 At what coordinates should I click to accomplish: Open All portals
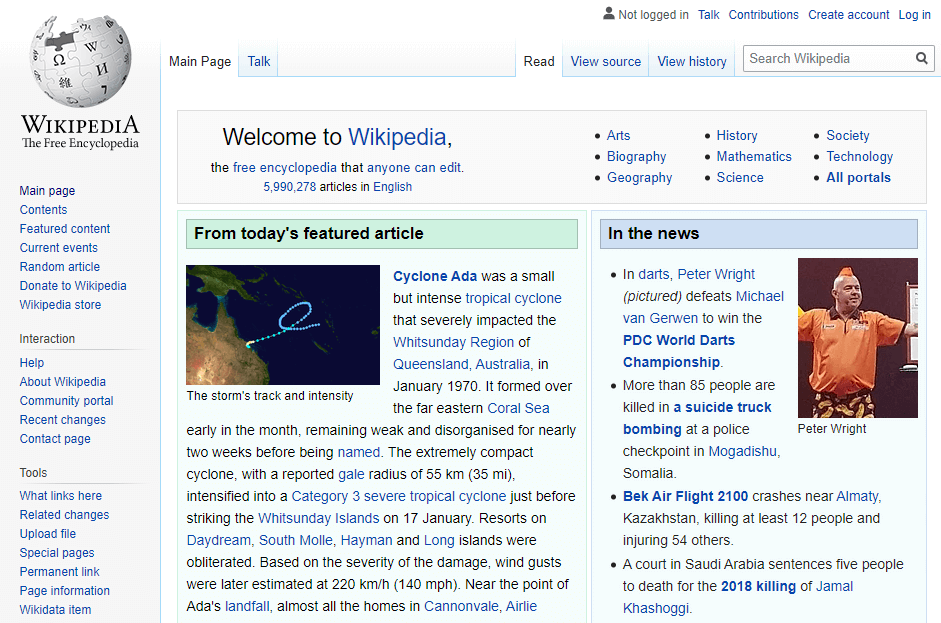858,177
